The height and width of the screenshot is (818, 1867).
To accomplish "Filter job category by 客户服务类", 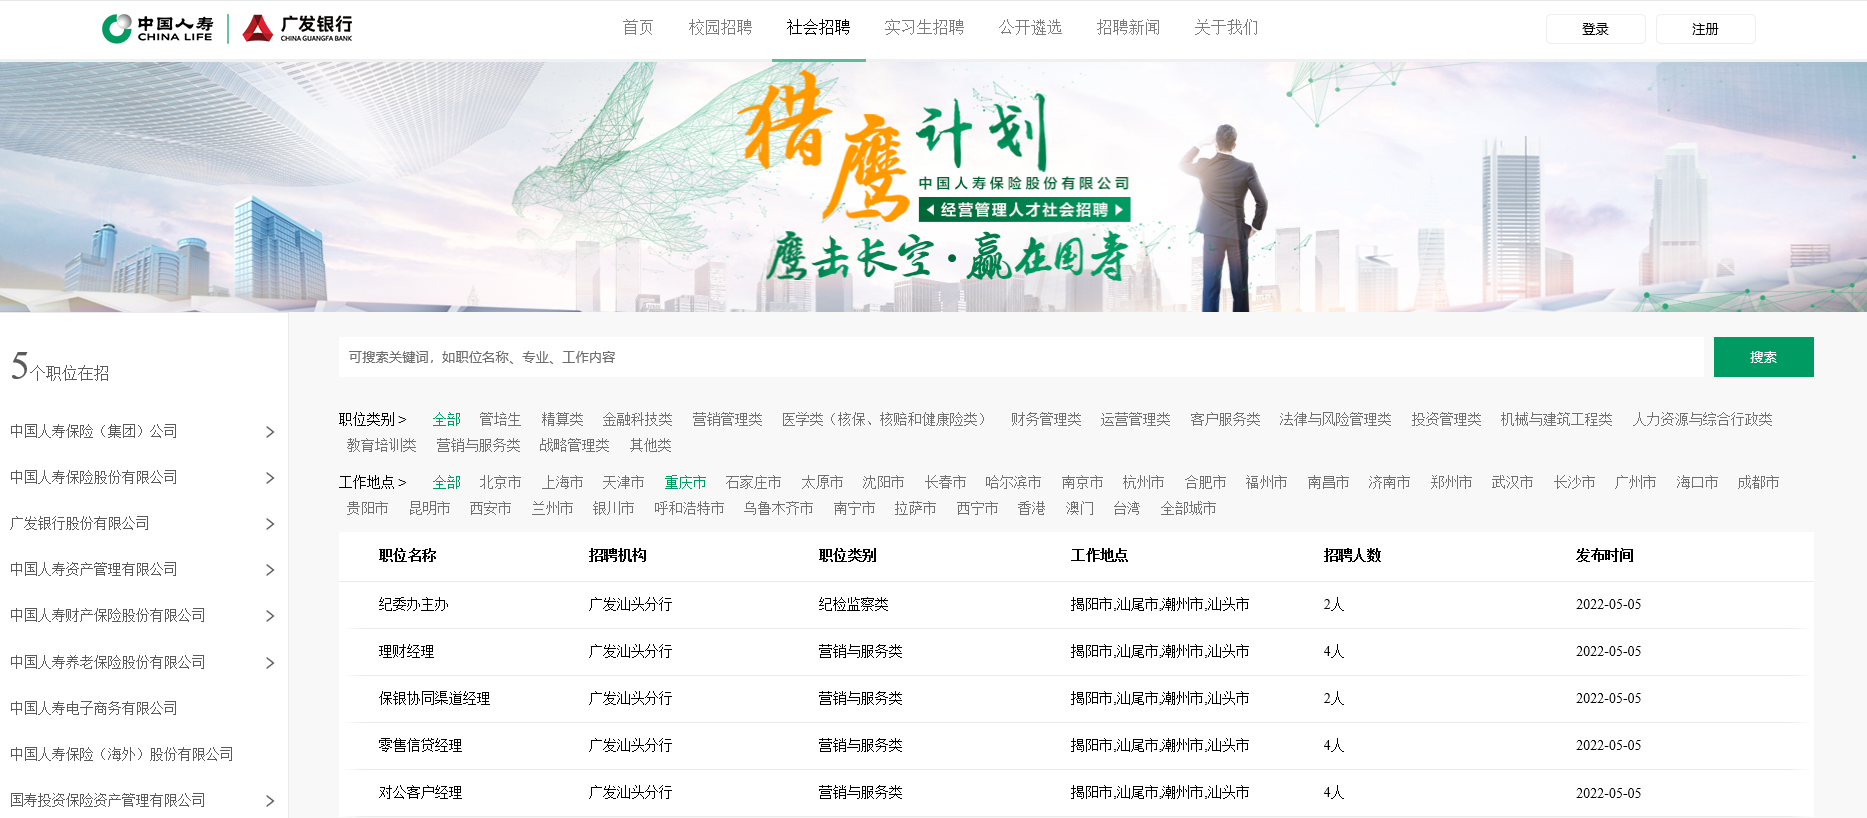I will pos(1225,419).
